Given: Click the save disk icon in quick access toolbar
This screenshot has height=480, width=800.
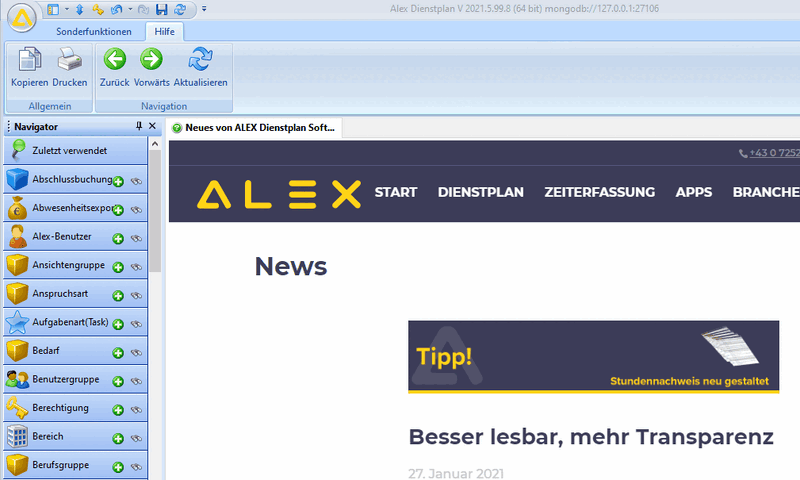Looking at the screenshot, I should (x=161, y=9).
